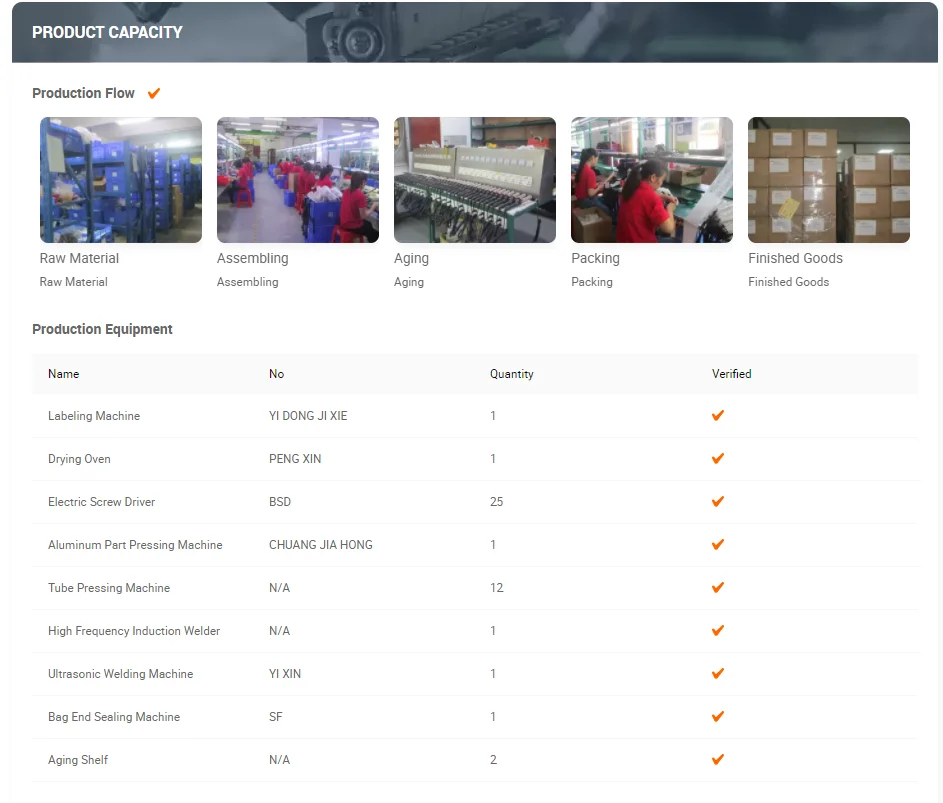Click the large Raw Material caption
The image size is (943, 803).
pyautogui.click(x=79, y=259)
